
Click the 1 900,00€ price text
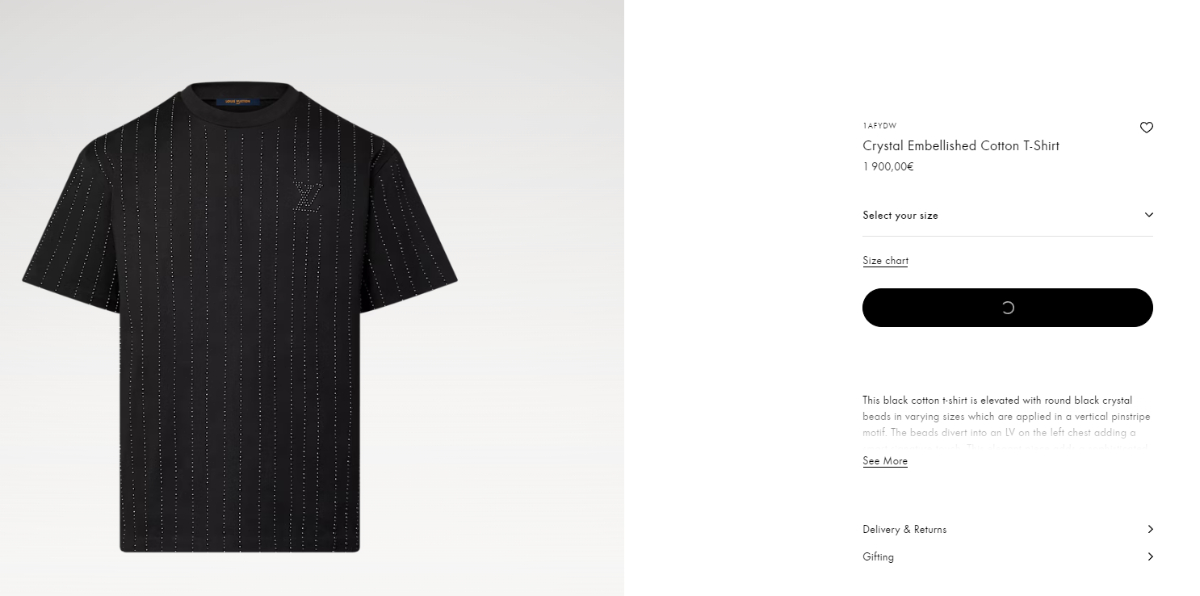pos(888,167)
